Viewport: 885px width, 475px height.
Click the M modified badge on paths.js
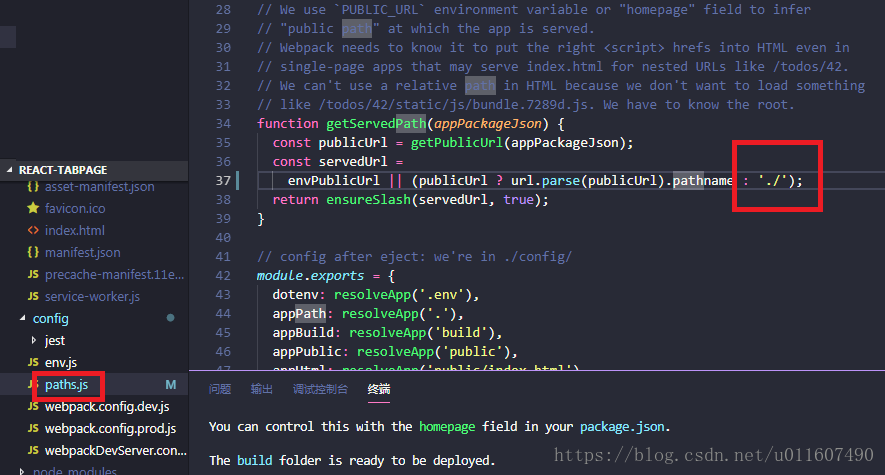pos(170,385)
